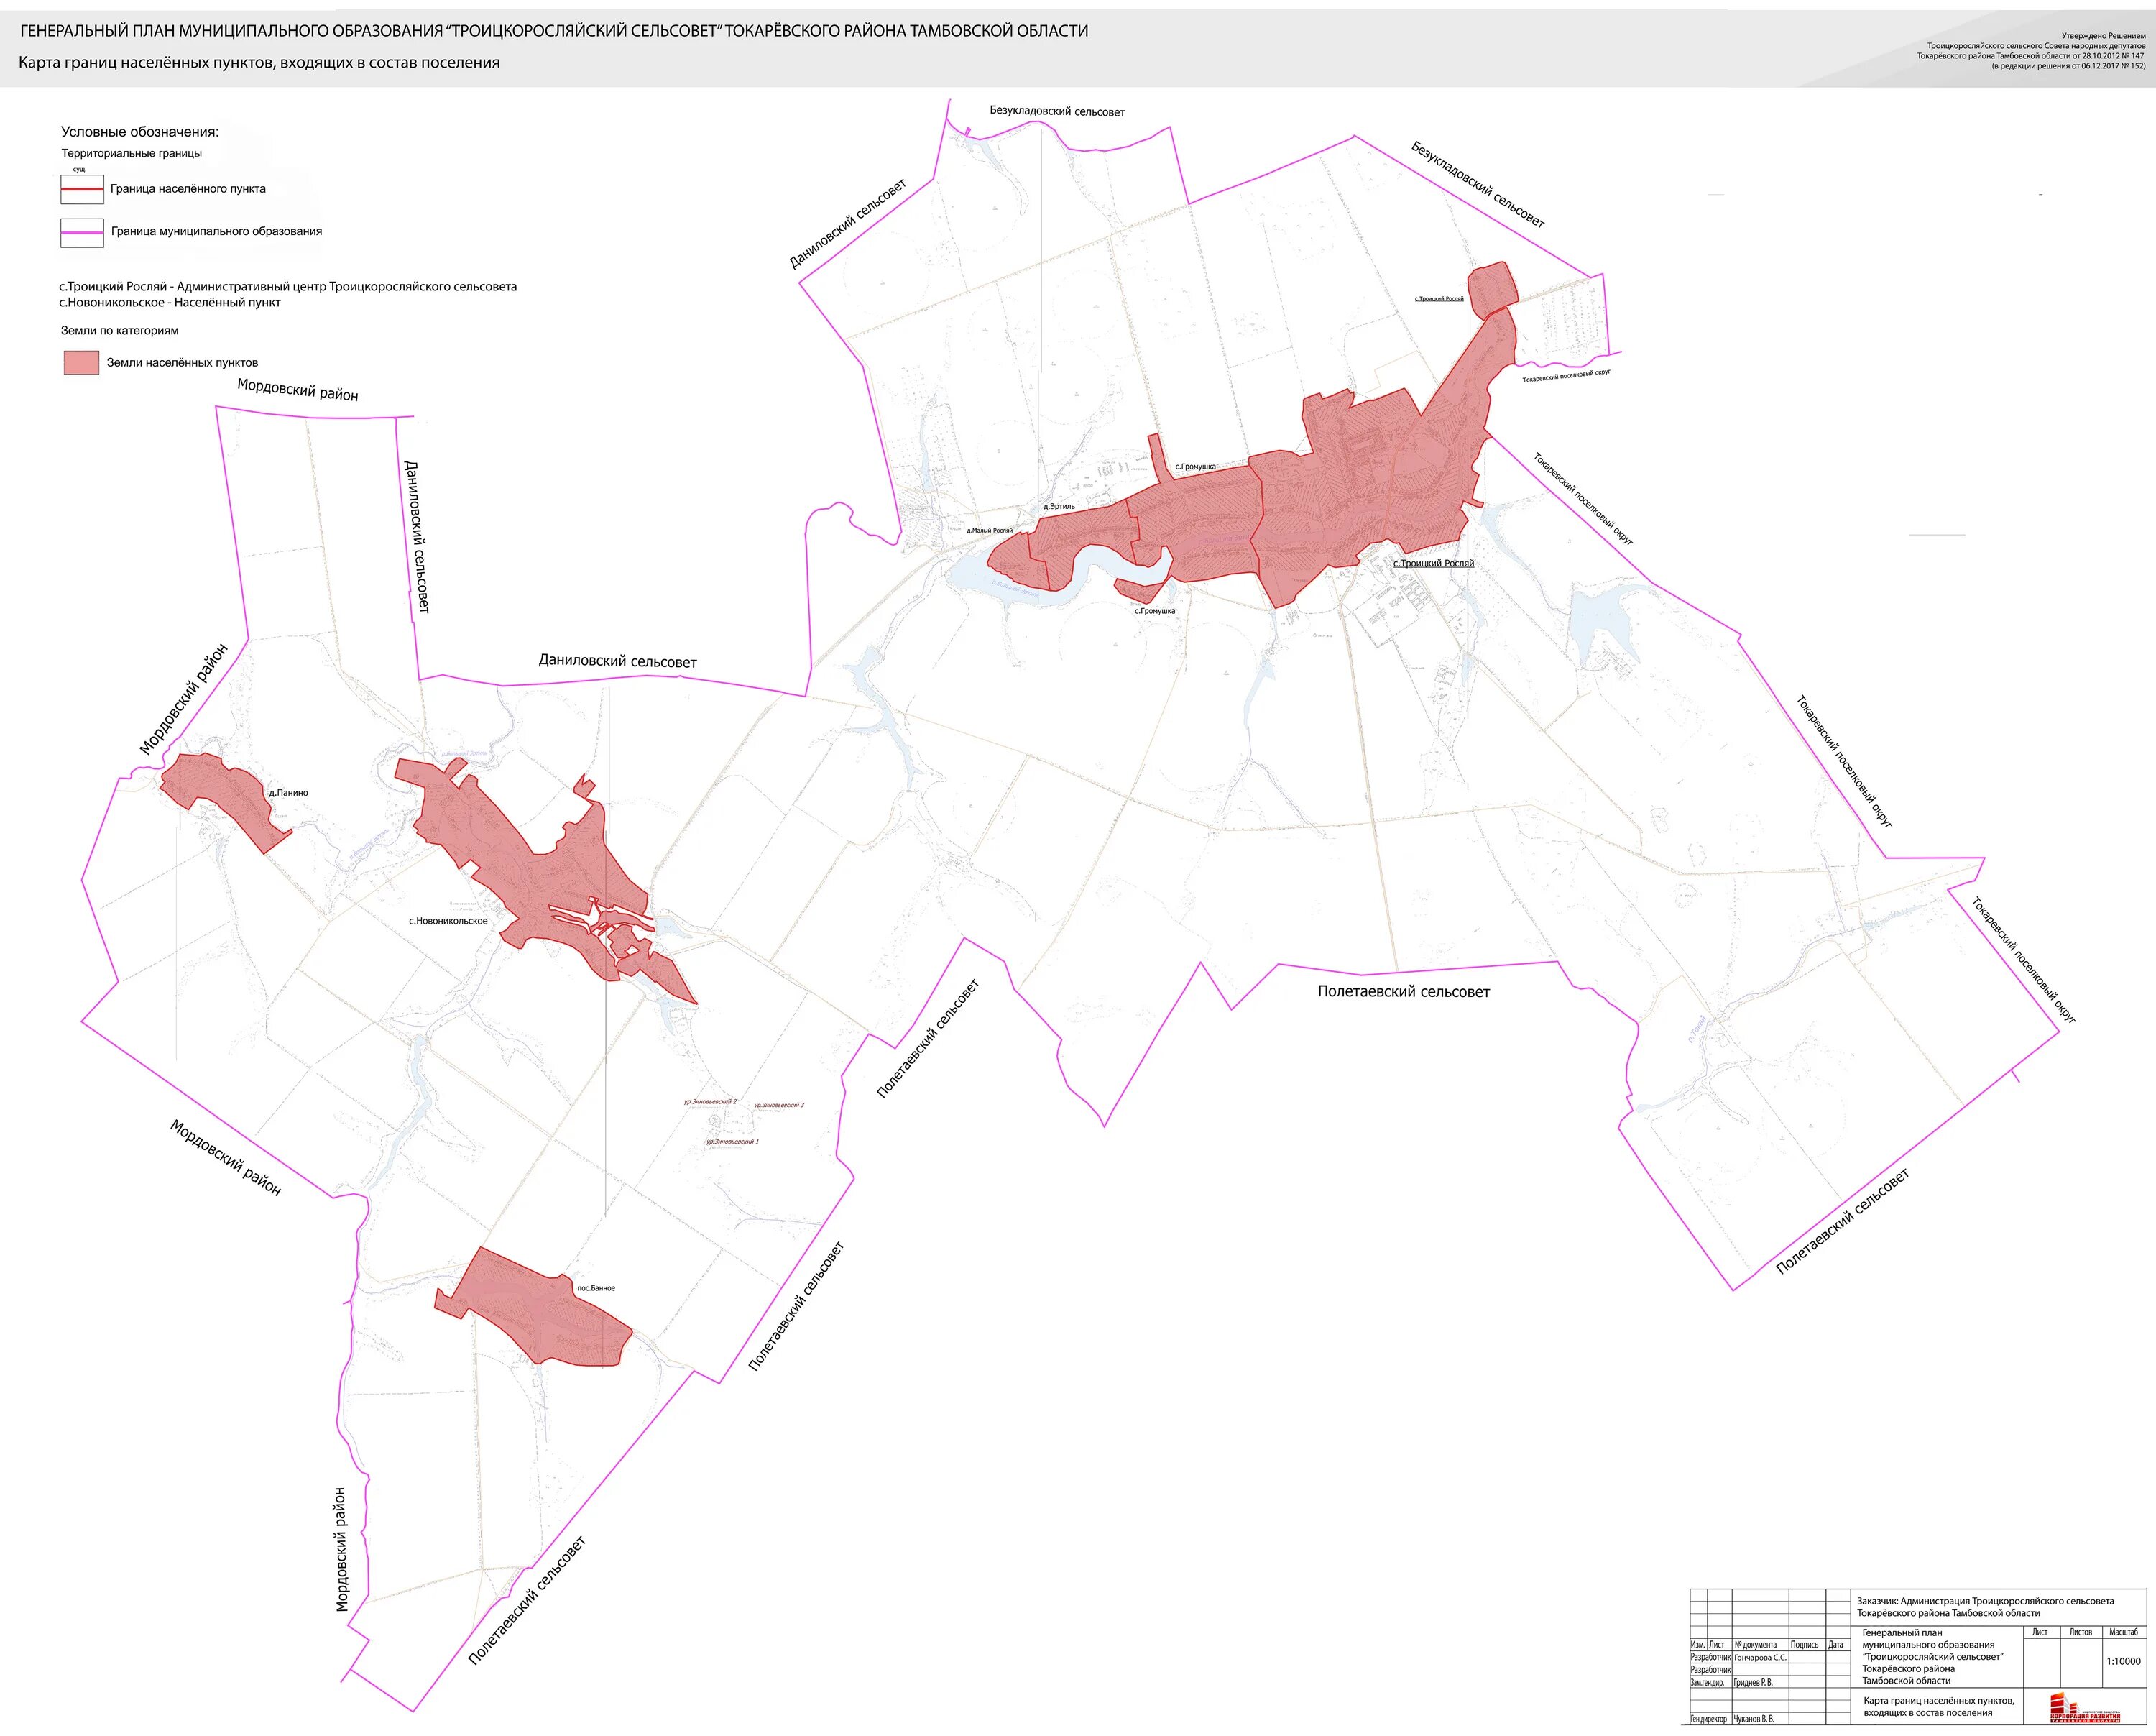
Task: Click the Чуканов В. В. director cell
Action: click(x=1753, y=1719)
